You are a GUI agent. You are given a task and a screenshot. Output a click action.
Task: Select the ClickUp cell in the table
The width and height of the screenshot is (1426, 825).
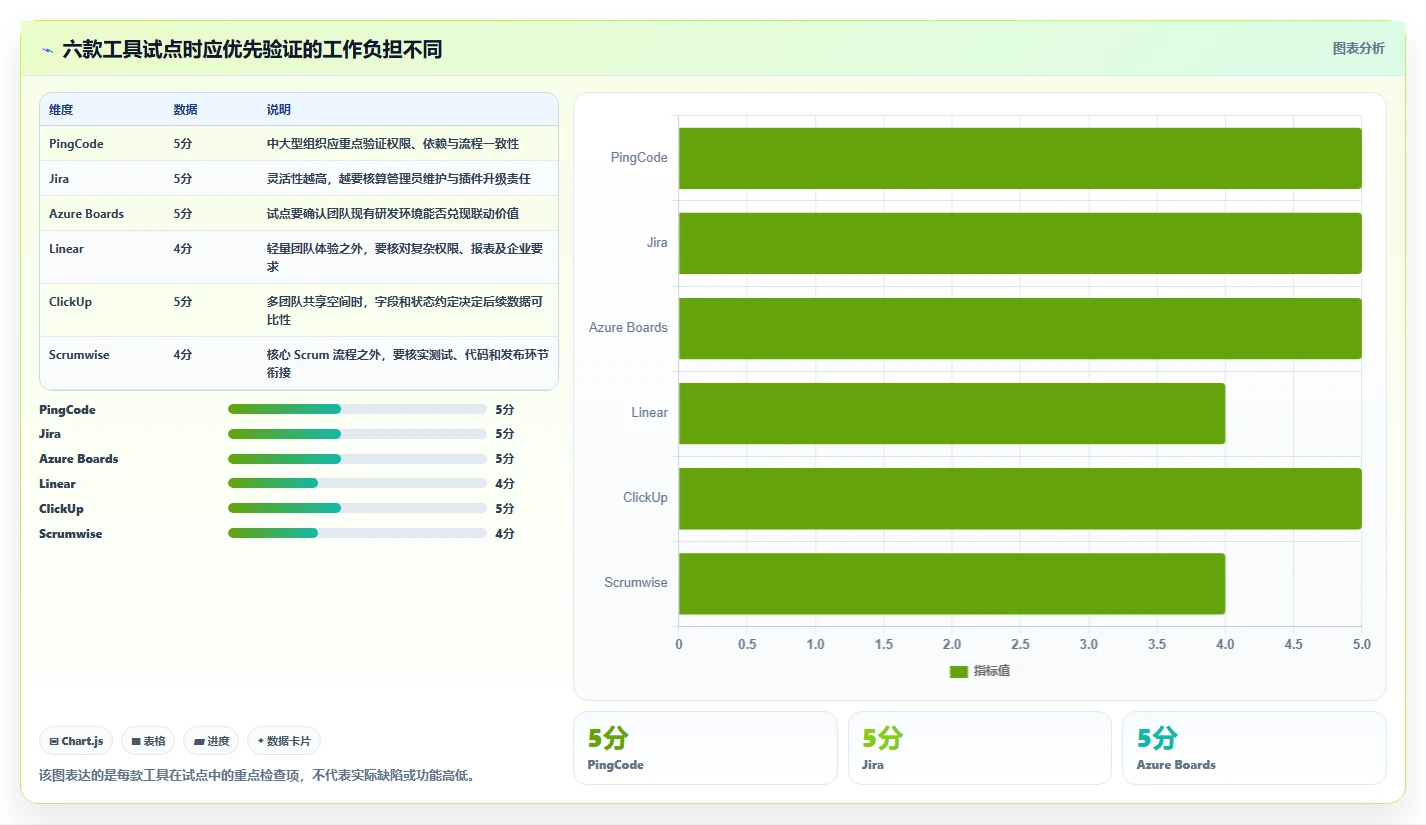(x=70, y=302)
